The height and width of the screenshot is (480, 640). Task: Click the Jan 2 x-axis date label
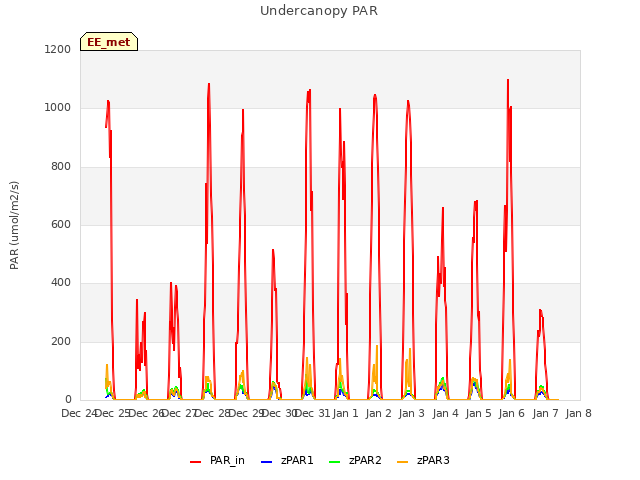[379, 414]
